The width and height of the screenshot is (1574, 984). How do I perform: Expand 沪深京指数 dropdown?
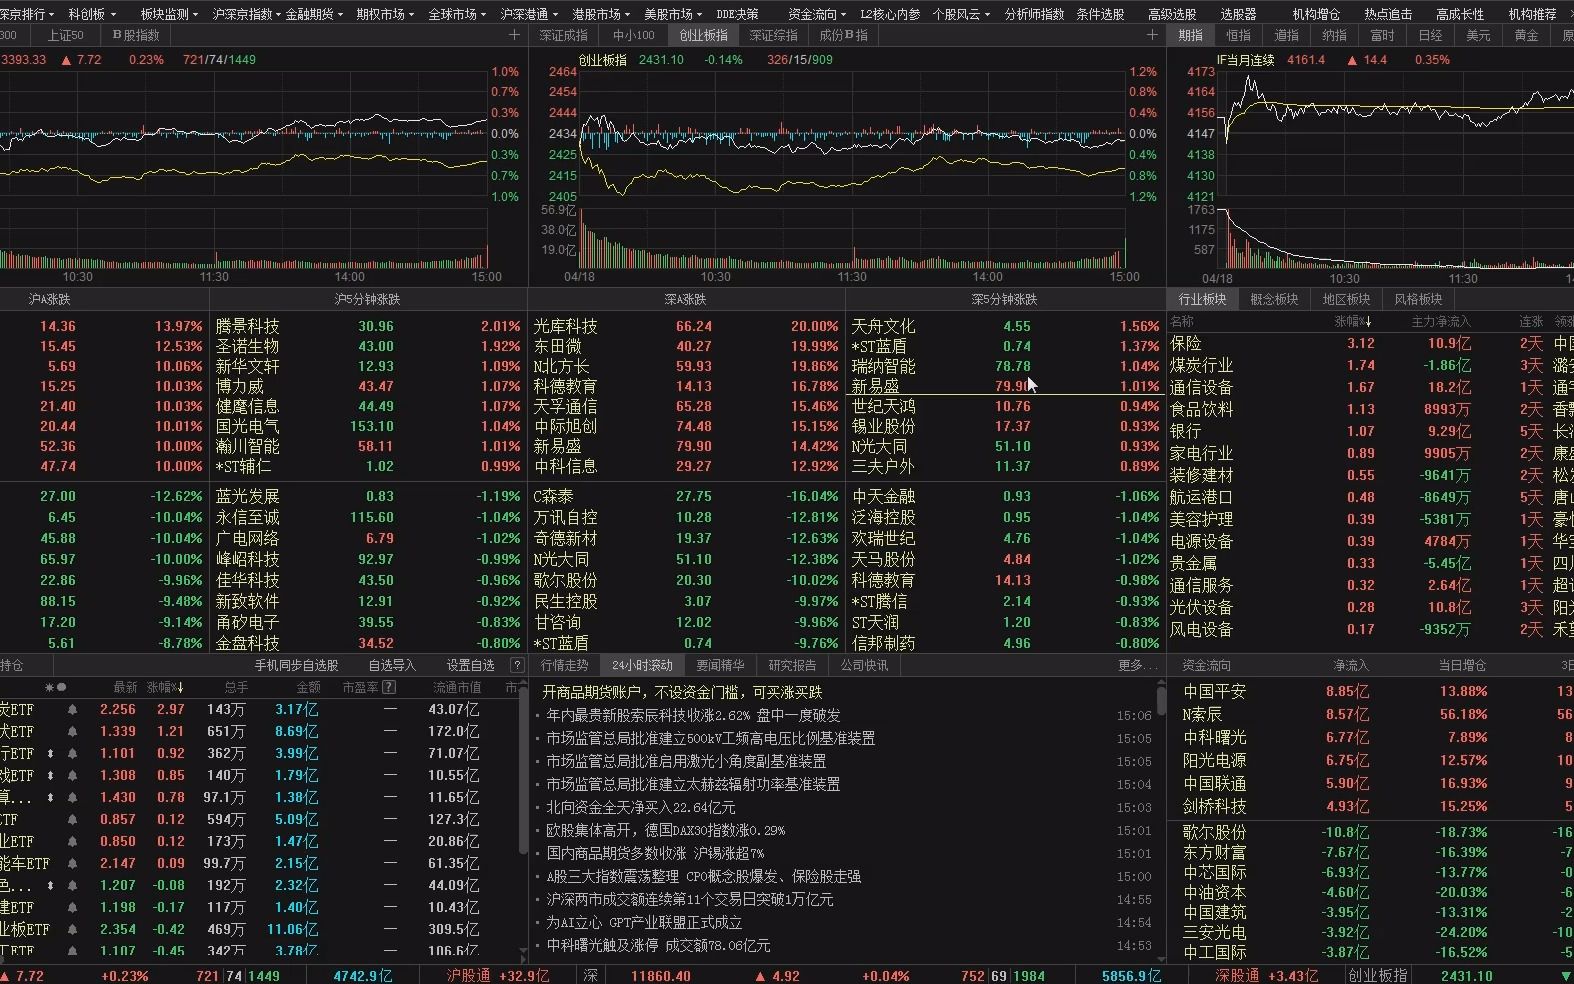point(246,14)
